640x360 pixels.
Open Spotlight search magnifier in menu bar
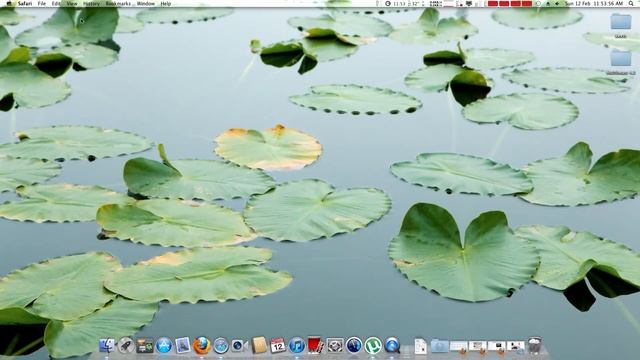click(631, 3)
